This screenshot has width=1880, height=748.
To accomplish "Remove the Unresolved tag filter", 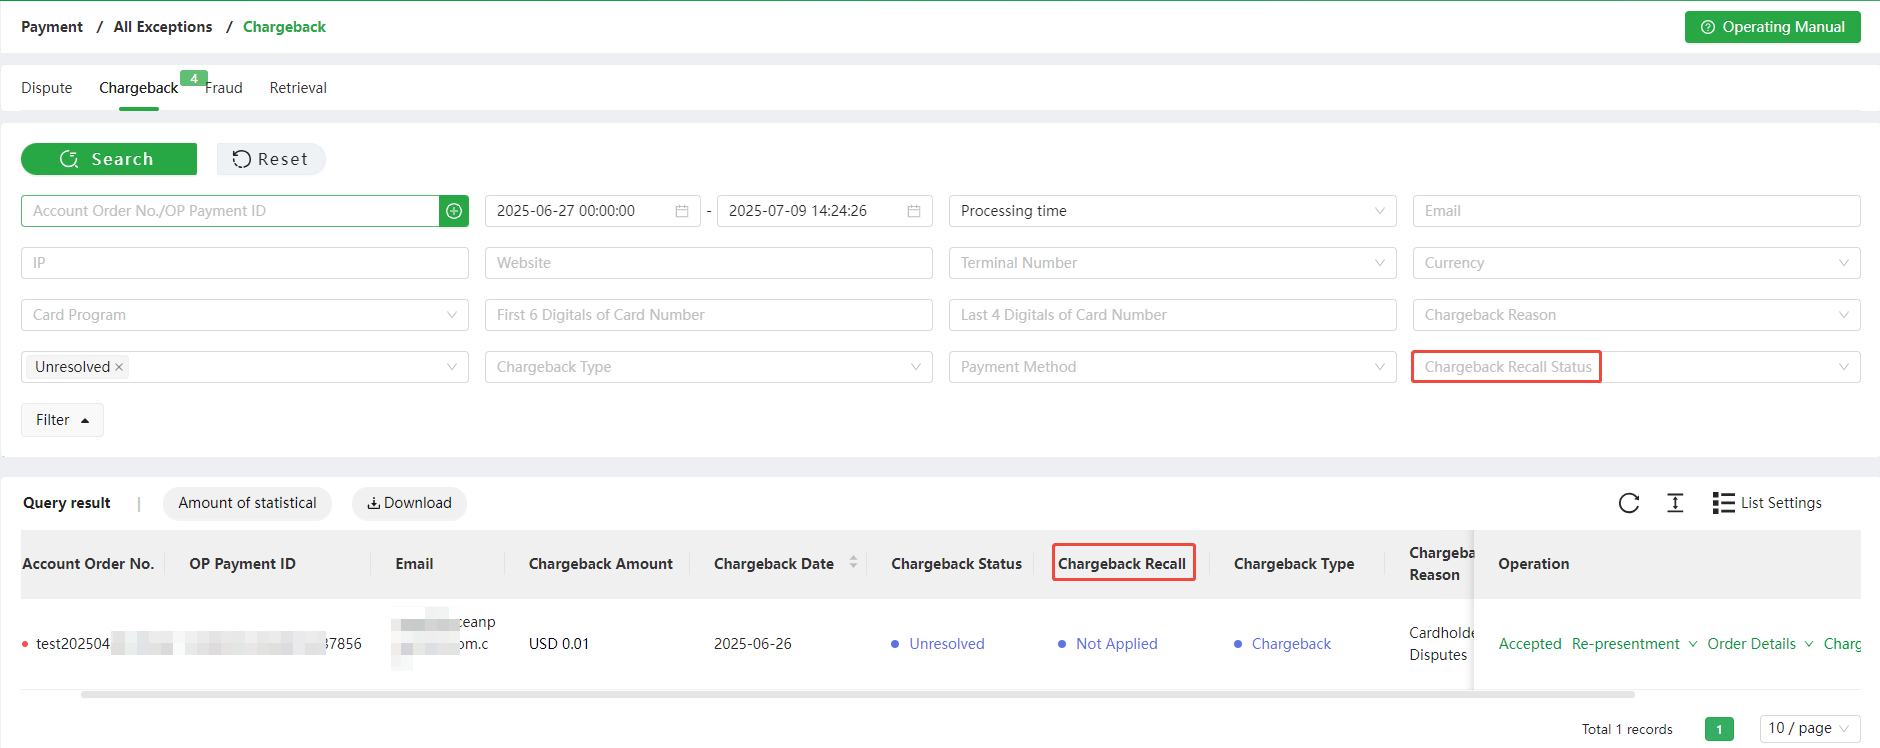I will point(119,367).
